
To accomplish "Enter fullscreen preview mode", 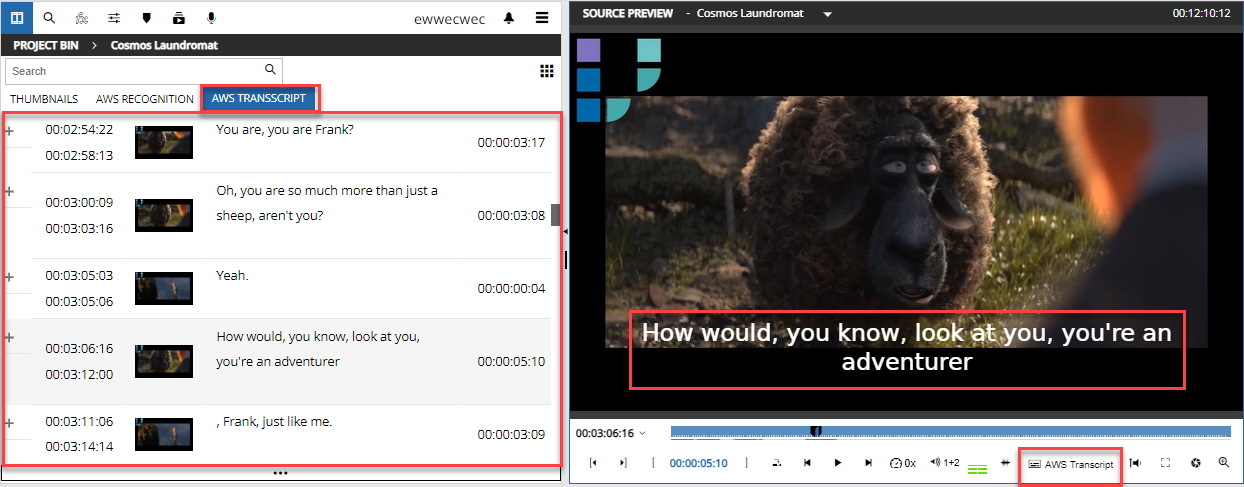I will click(x=1165, y=463).
